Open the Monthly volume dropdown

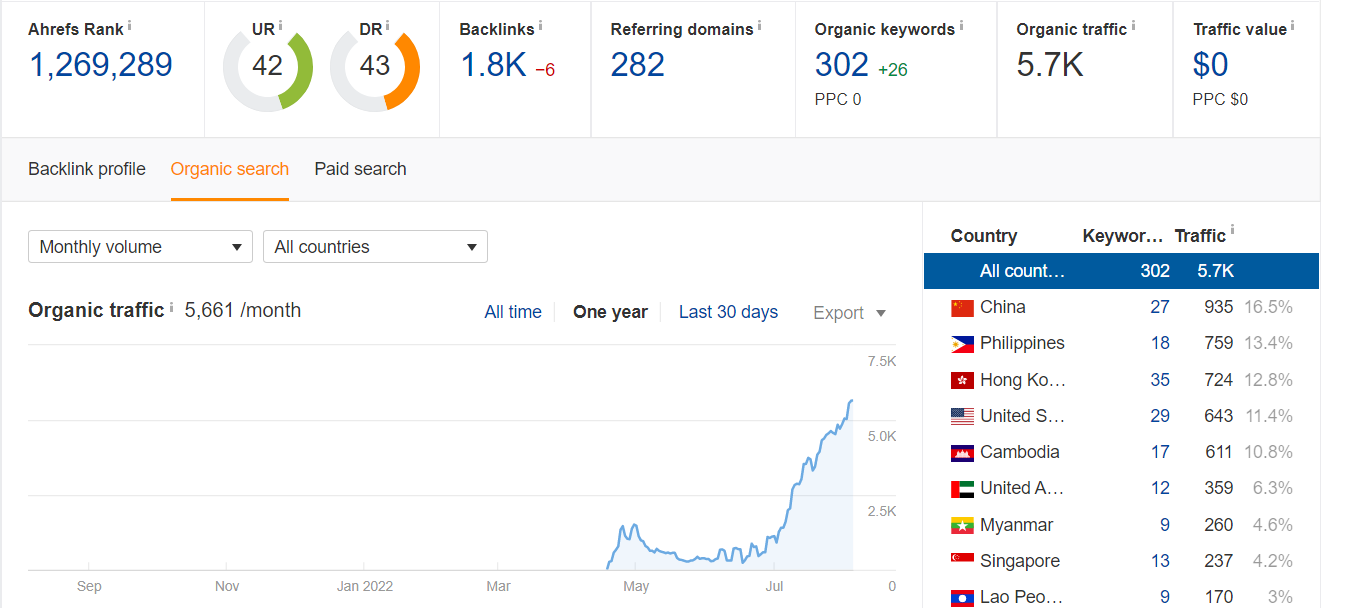[140, 247]
